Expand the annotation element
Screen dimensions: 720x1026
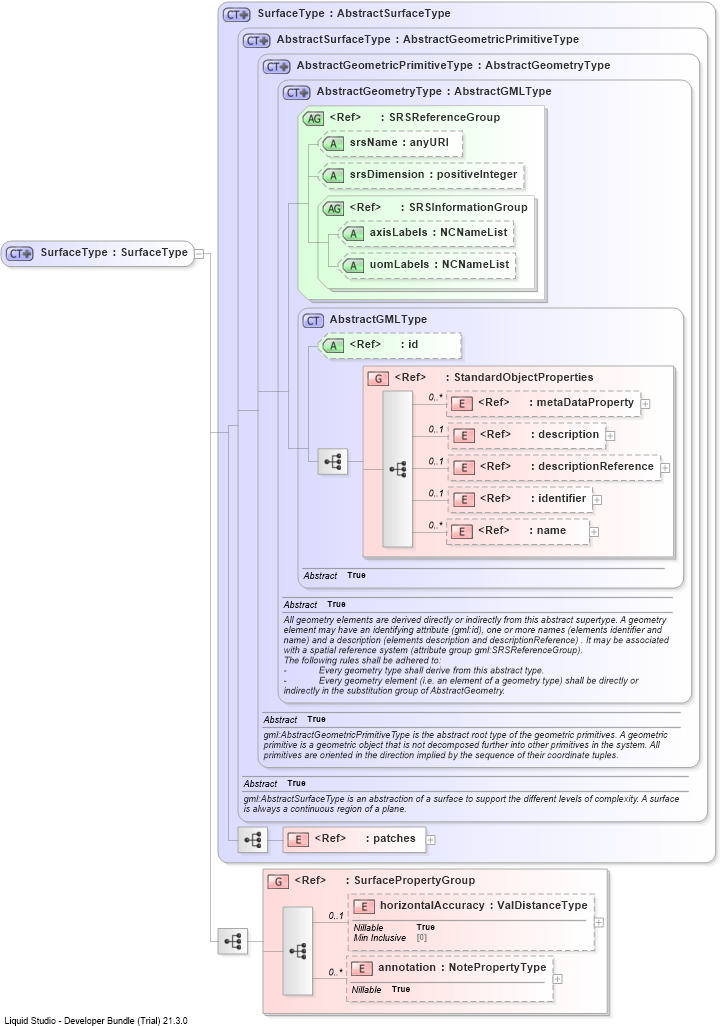click(557, 980)
